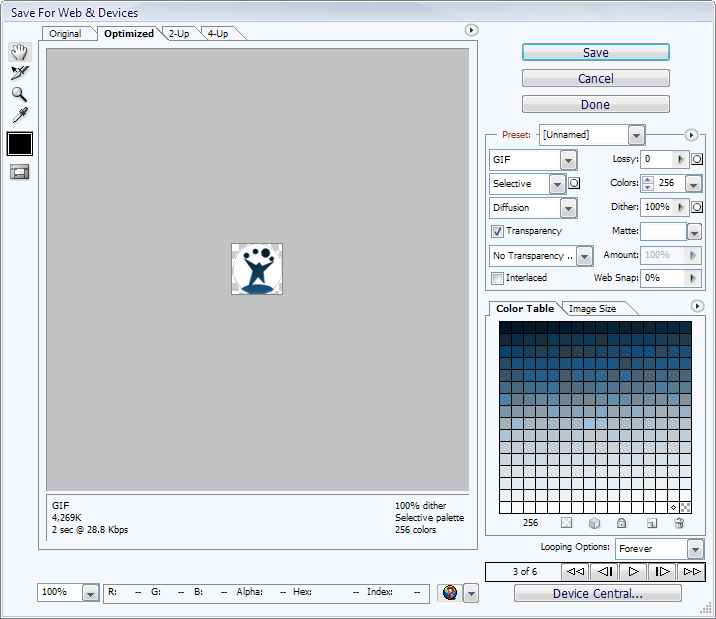Viewport: 716px width, 619px height.
Task: Select the Hand tool
Action: click(19, 52)
